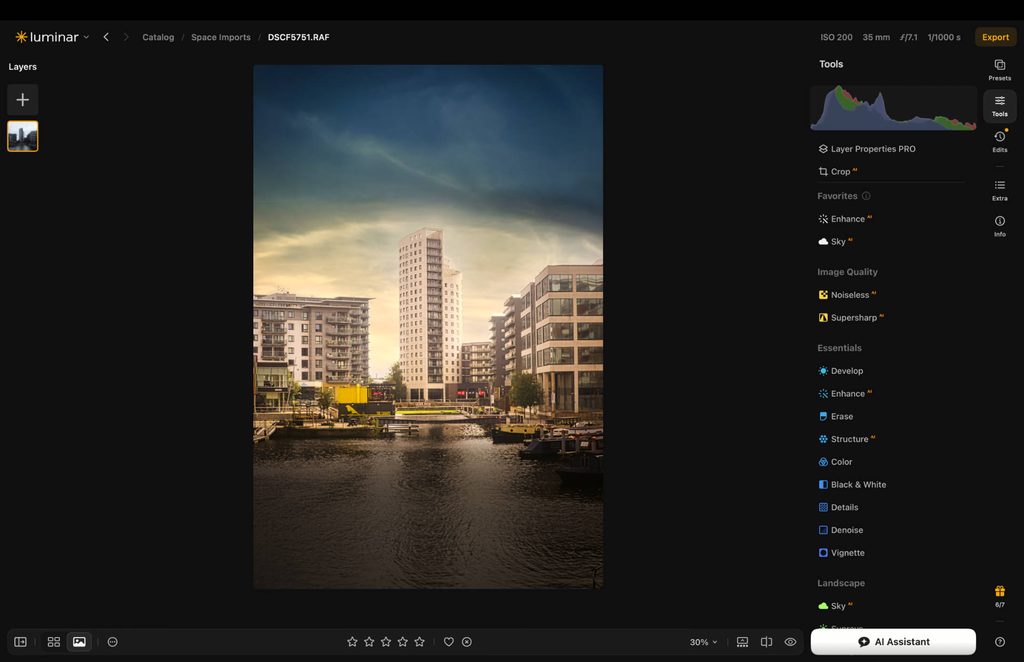
Task: Open the Develop tool
Action: coord(840,371)
